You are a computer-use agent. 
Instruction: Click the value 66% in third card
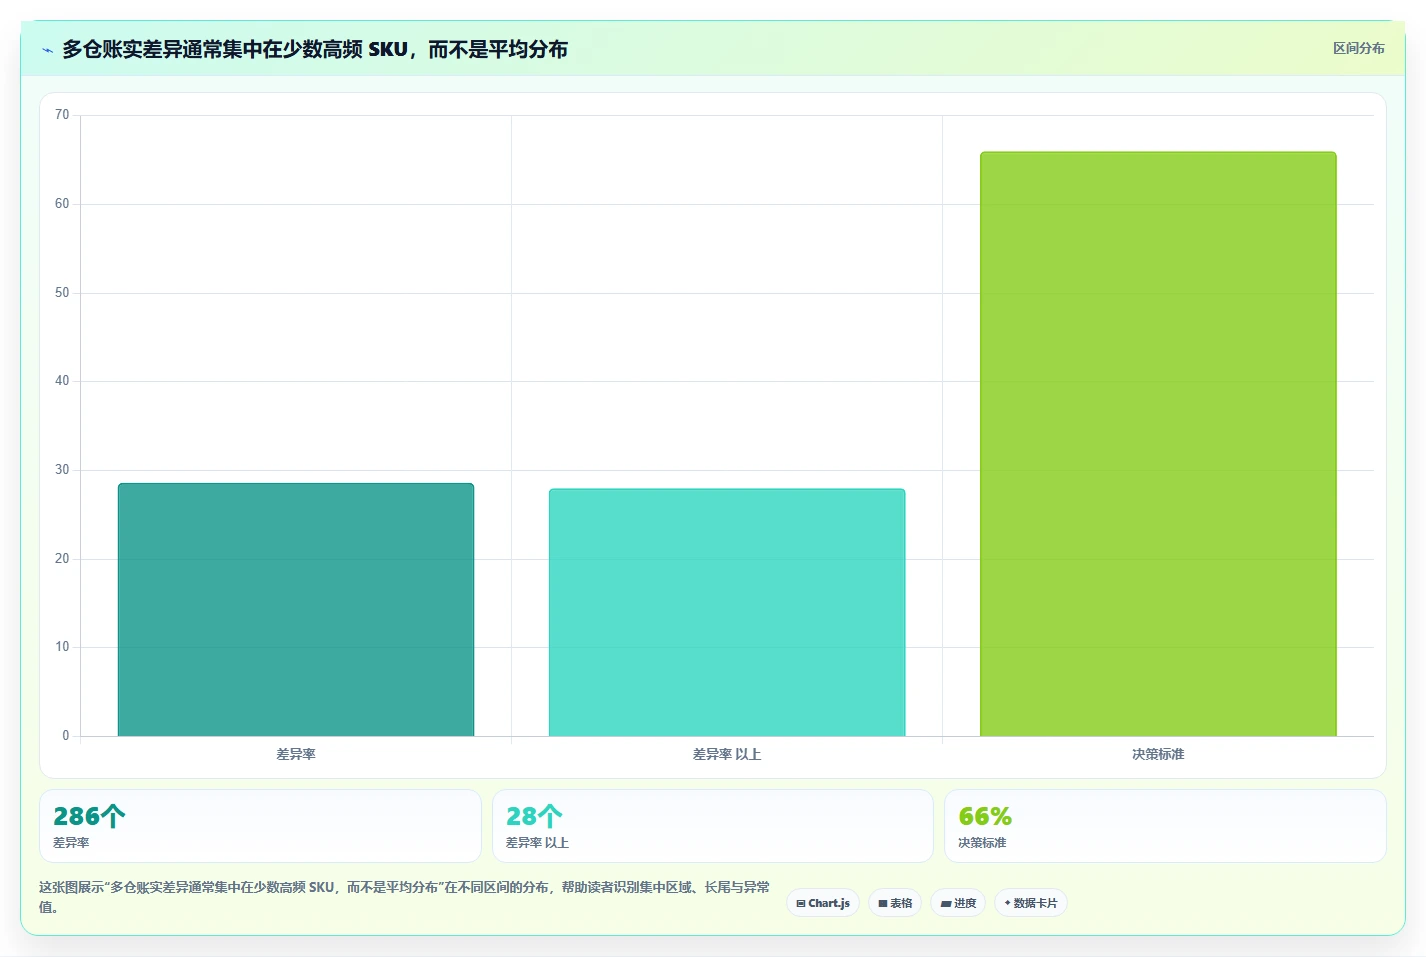pyautogui.click(x=985, y=816)
